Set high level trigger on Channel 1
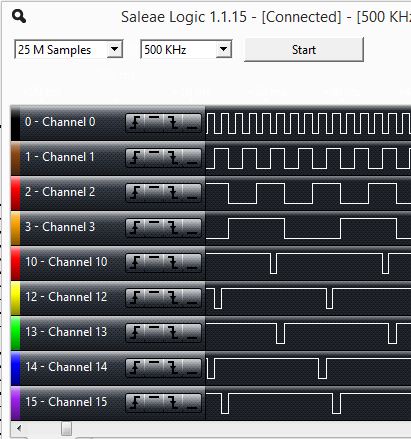Viewport: 411px width, 439px height. tap(154, 158)
